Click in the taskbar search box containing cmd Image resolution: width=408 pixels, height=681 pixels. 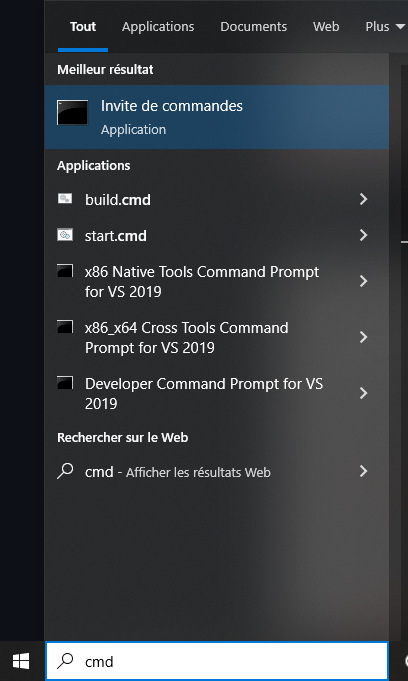tap(216, 661)
